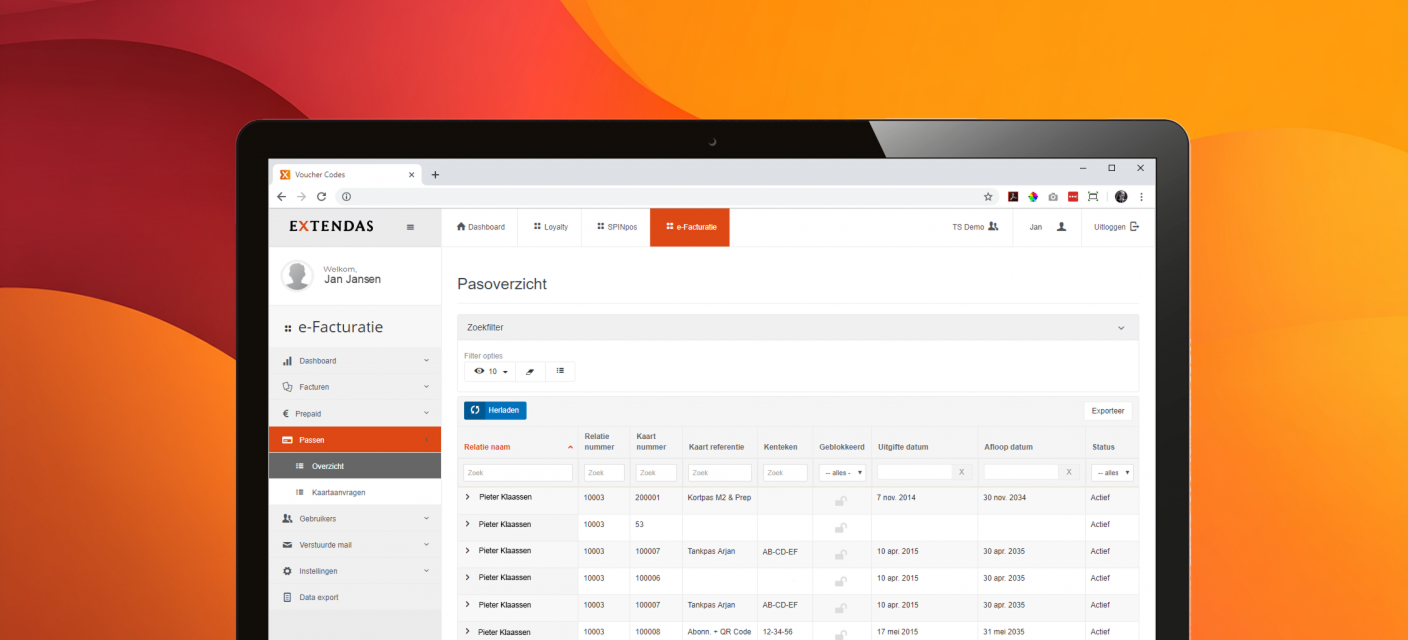
Task: Expand the Prepaid menu chevron
Action: (x=426, y=413)
